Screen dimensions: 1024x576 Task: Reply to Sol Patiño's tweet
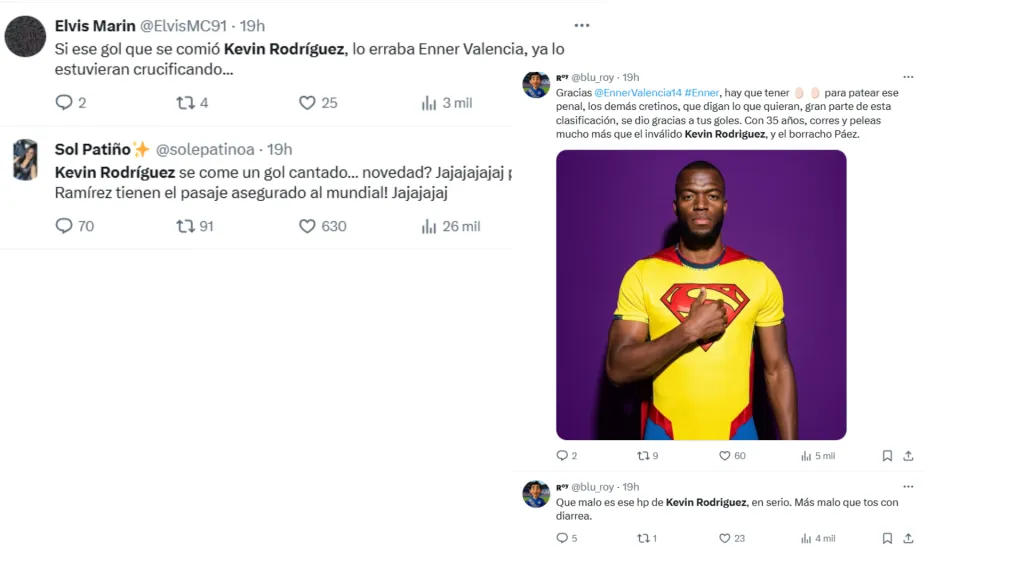click(64, 226)
